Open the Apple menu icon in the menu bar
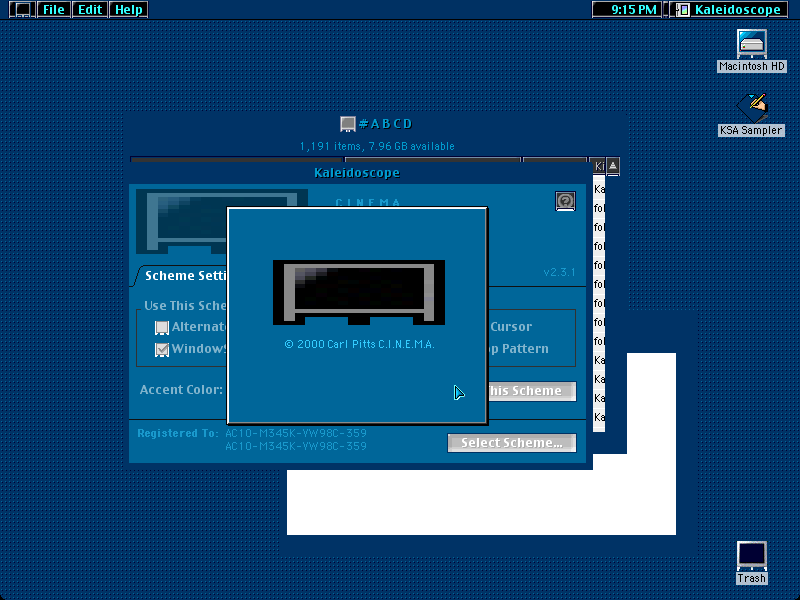800x600 pixels. coord(22,9)
